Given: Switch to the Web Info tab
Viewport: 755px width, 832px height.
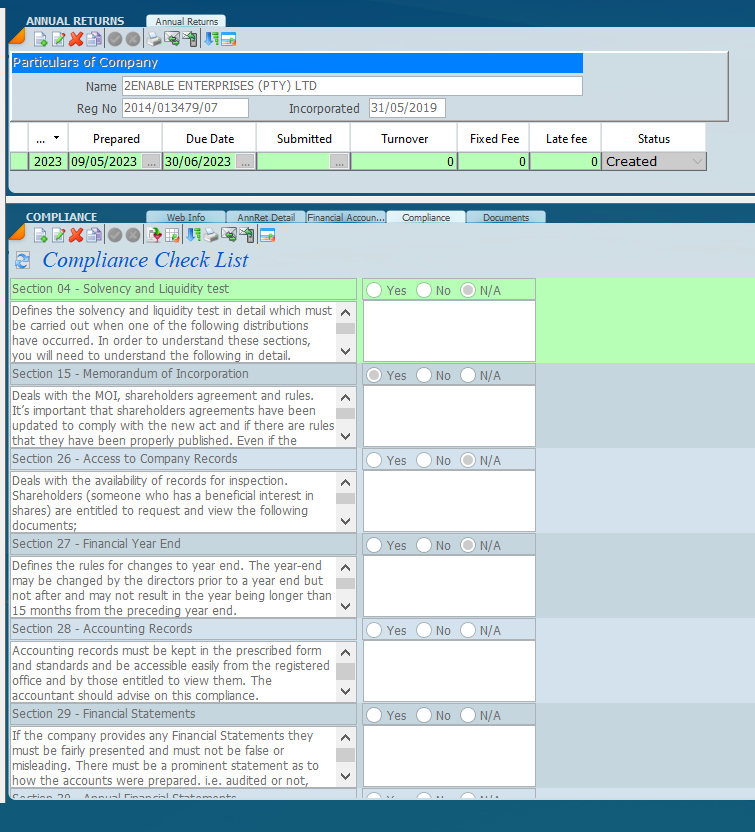Looking at the screenshot, I should (185, 217).
